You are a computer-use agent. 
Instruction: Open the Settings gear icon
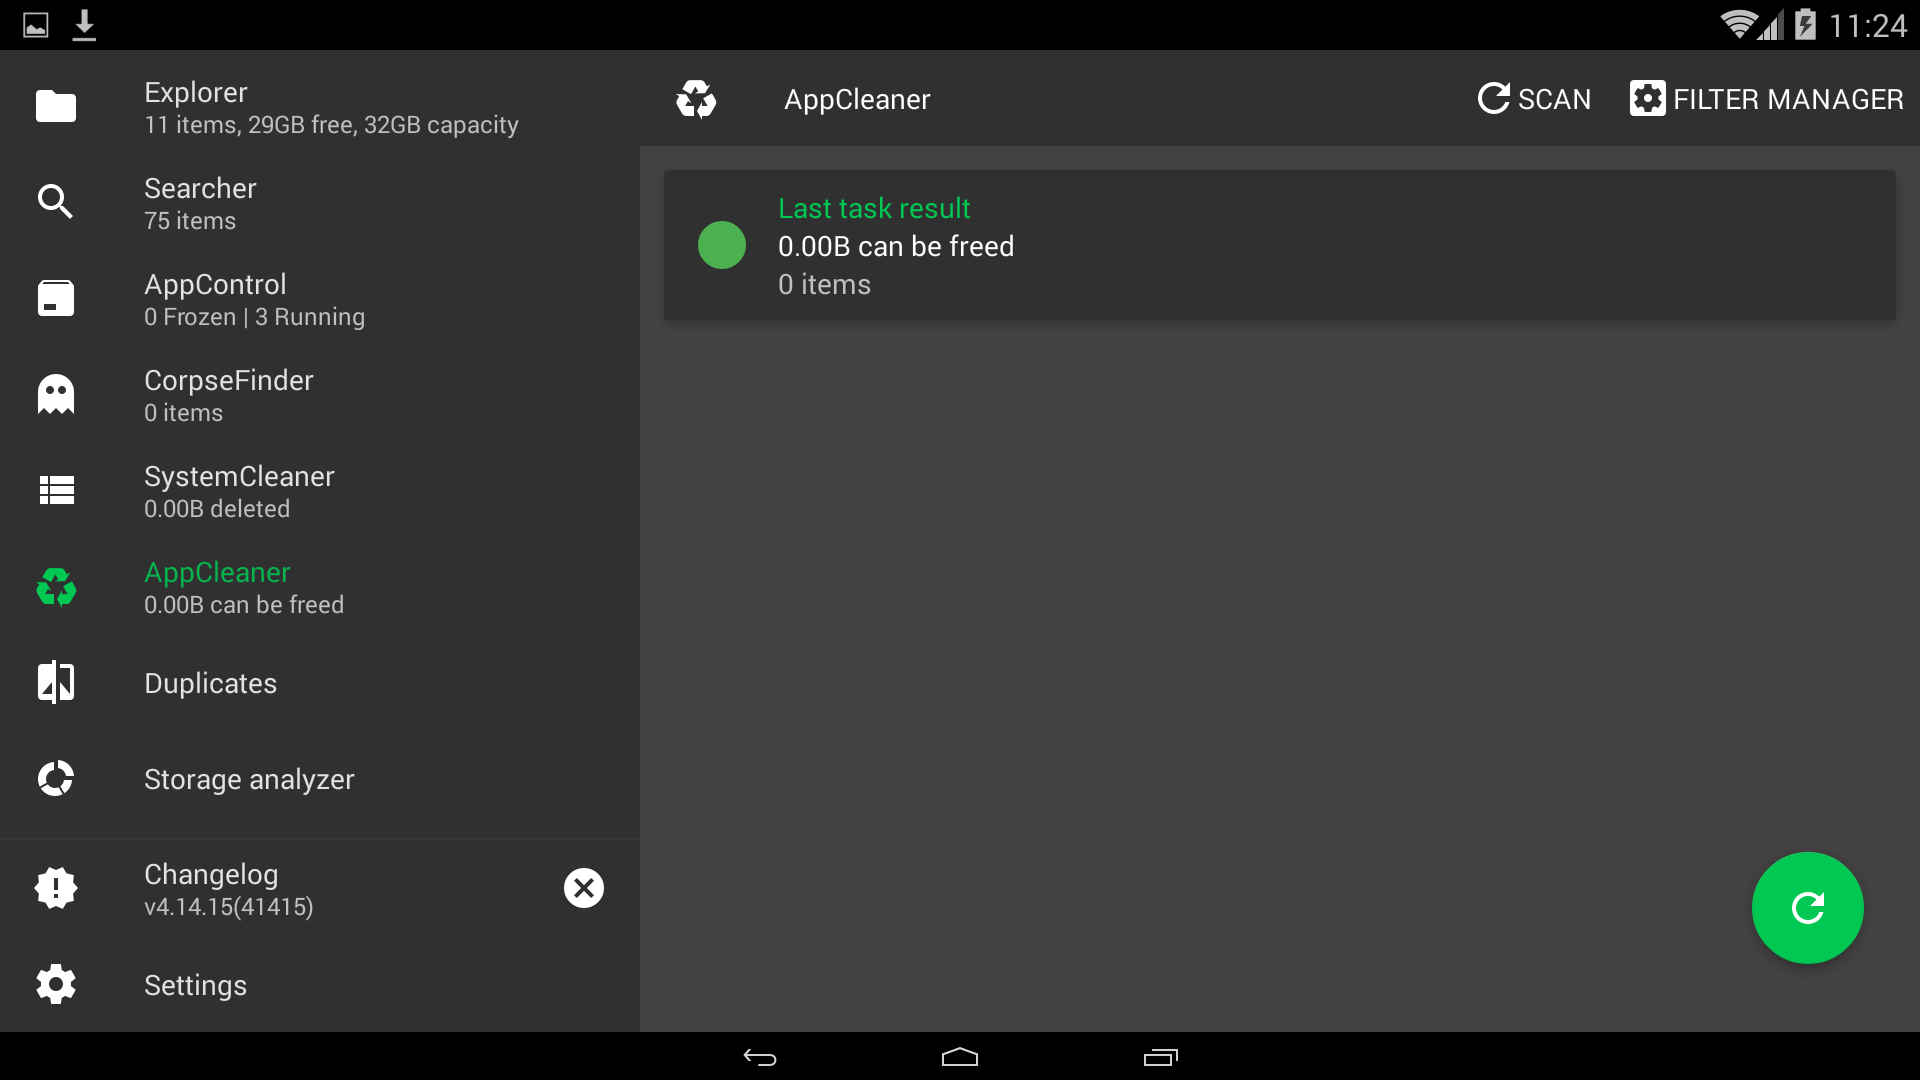[56, 984]
